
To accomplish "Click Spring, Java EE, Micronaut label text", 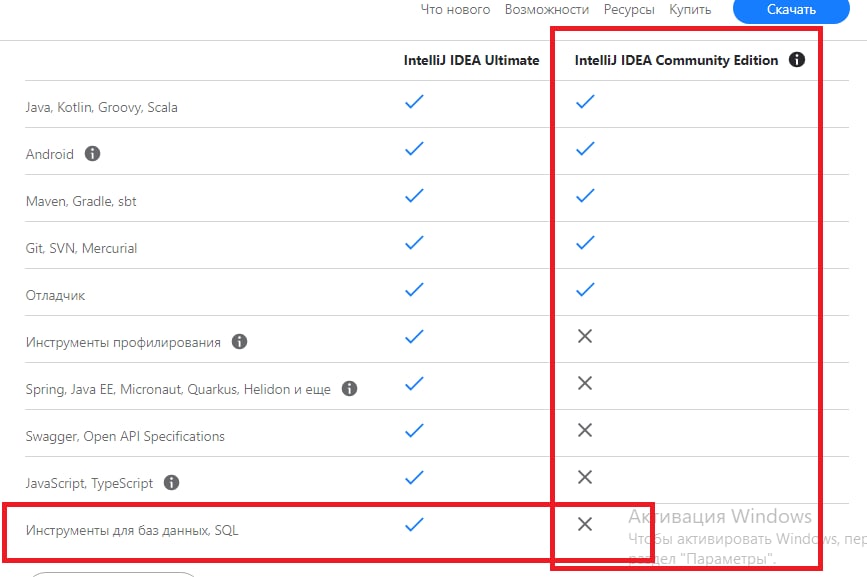I will click(178, 389).
